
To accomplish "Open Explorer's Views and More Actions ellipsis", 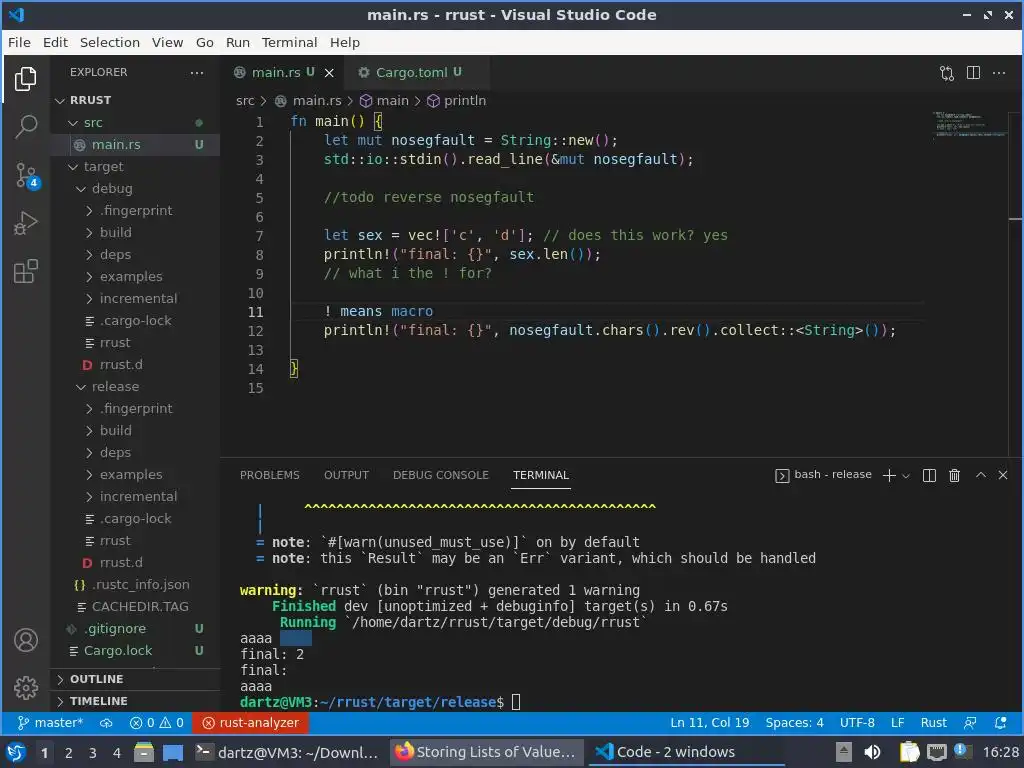I will click(197, 72).
